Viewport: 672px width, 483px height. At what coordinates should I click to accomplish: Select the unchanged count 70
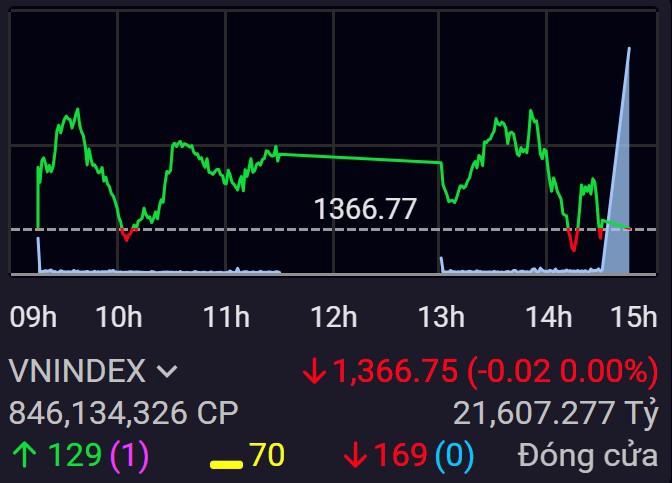(x=267, y=455)
